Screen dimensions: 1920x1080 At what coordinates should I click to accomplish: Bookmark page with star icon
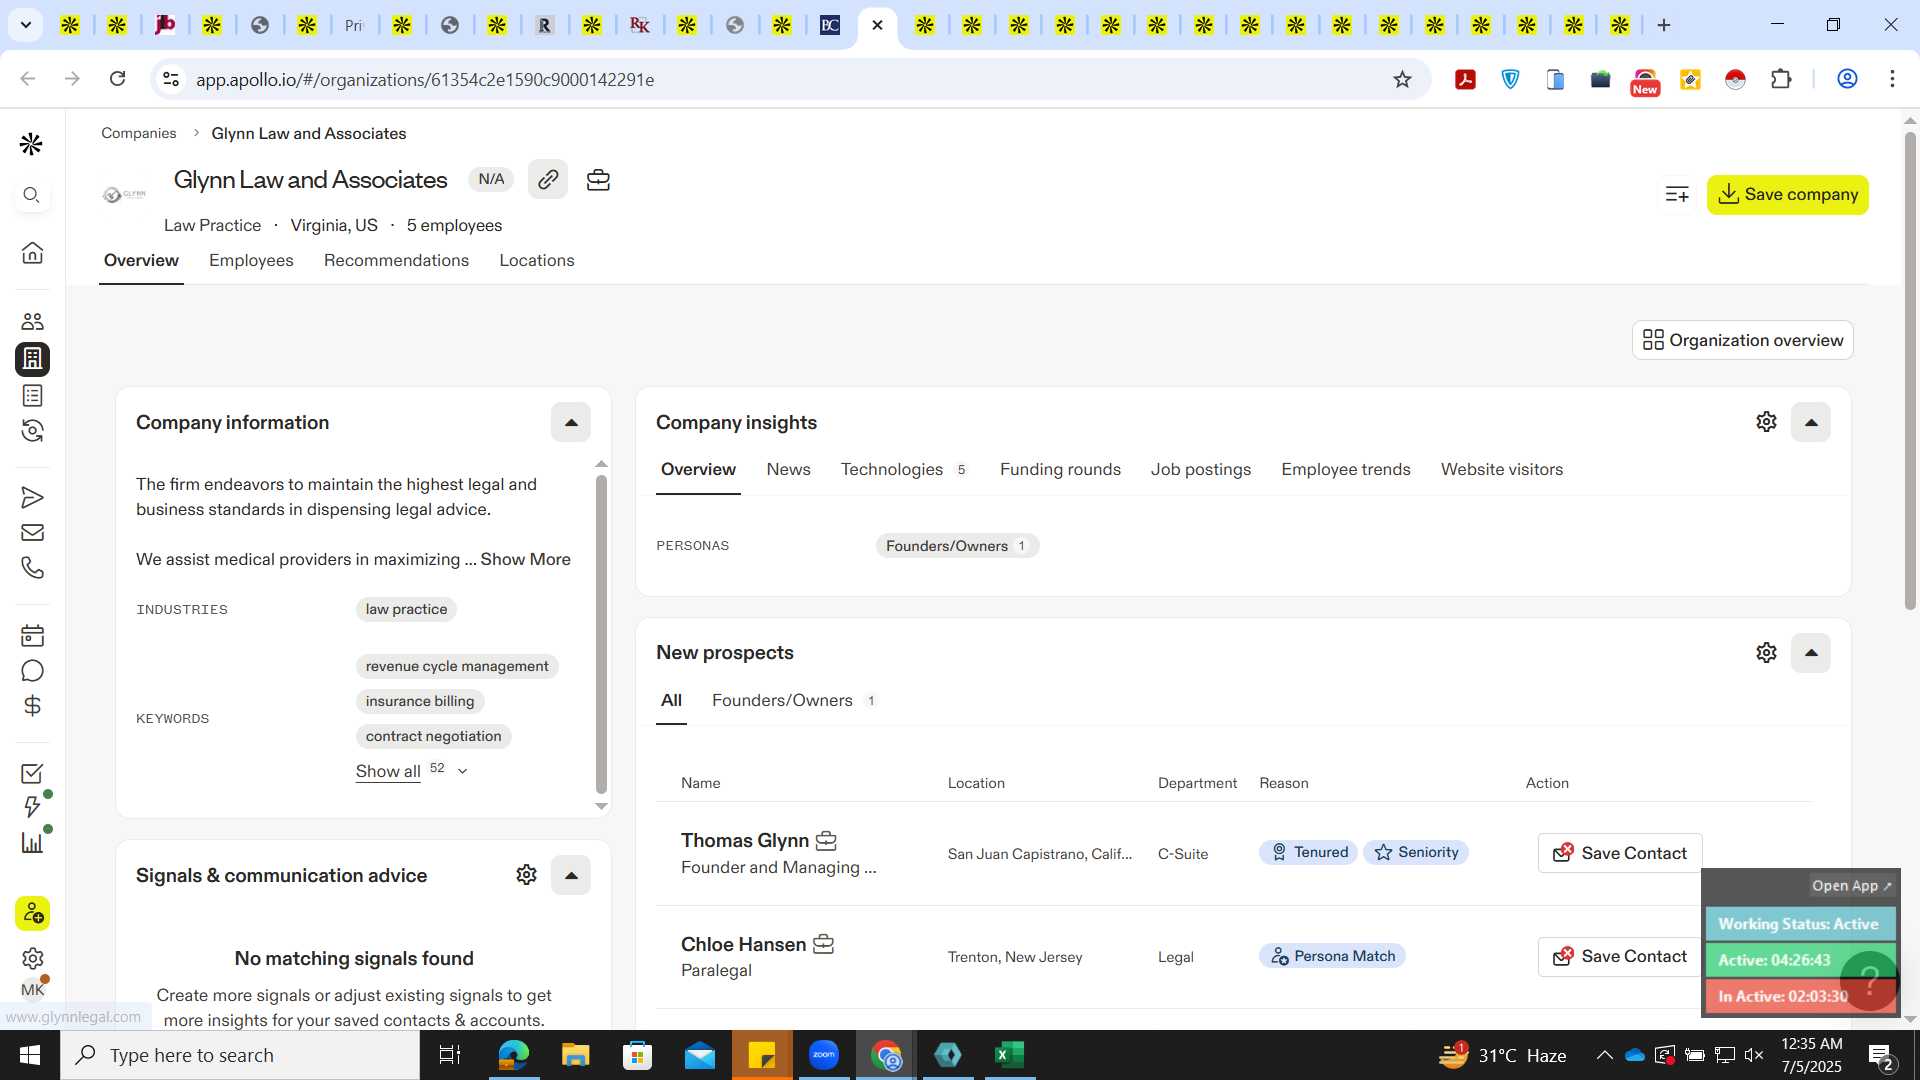coord(1402,79)
